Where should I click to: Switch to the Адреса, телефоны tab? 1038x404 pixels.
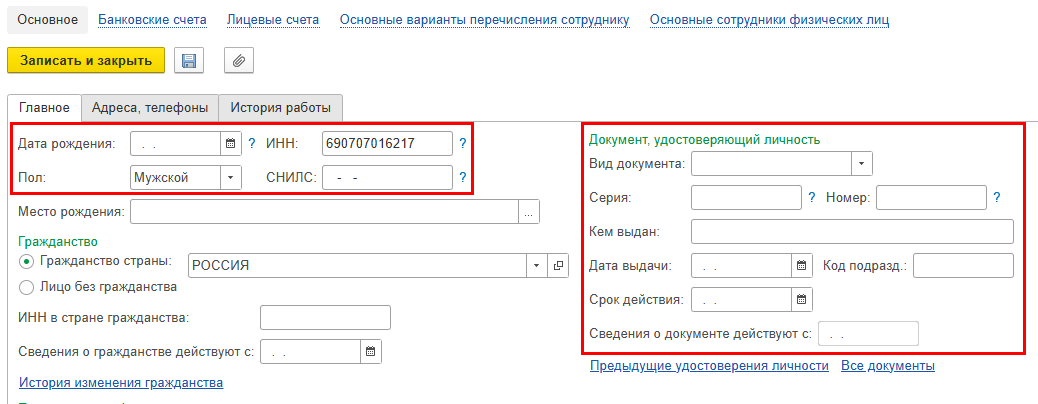click(x=150, y=107)
